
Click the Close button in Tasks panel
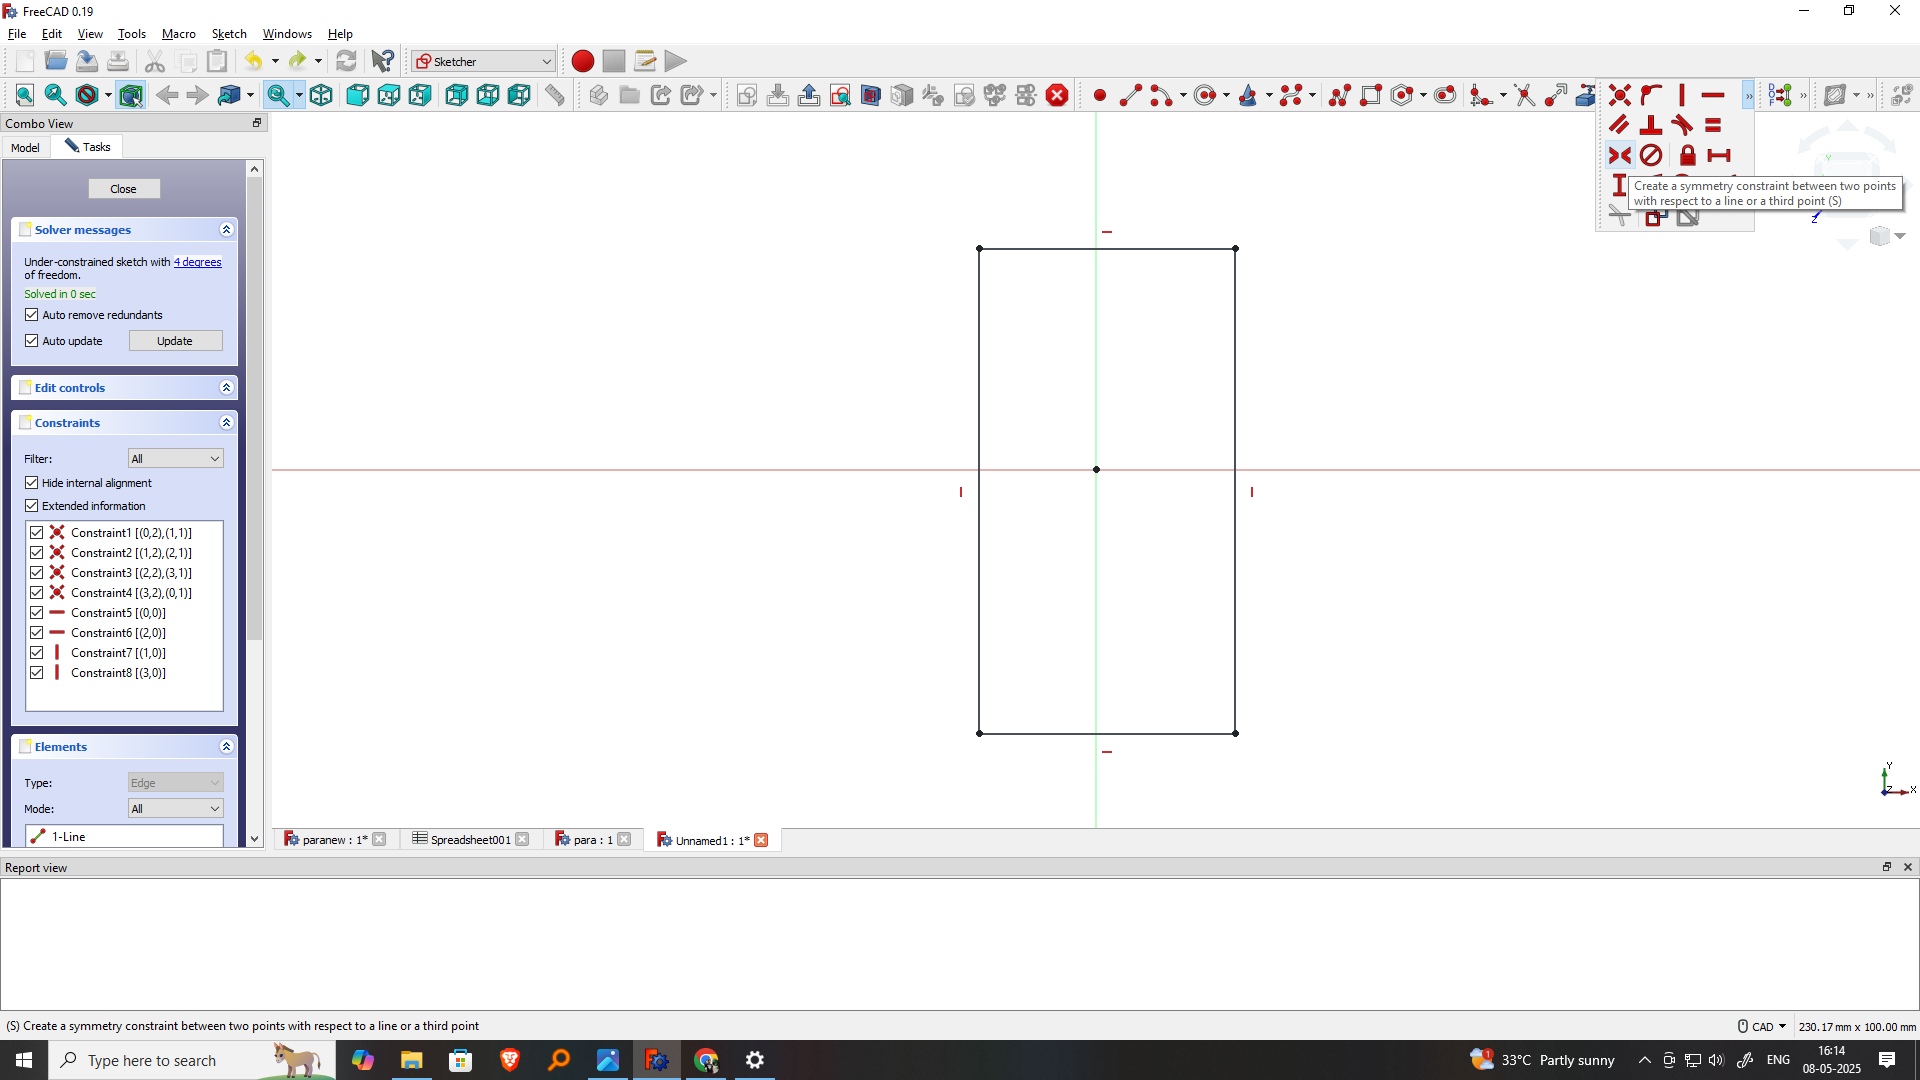coord(124,189)
